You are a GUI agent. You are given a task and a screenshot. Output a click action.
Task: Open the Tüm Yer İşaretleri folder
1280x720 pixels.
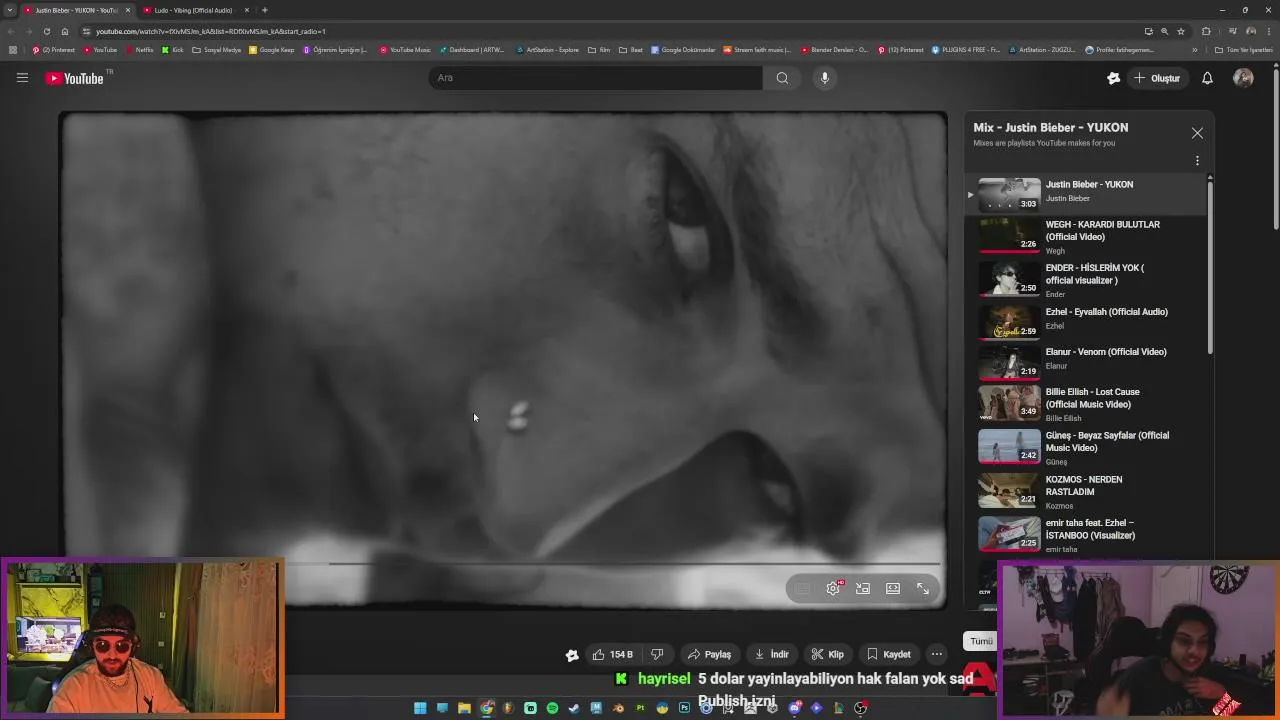[1243, 50]
